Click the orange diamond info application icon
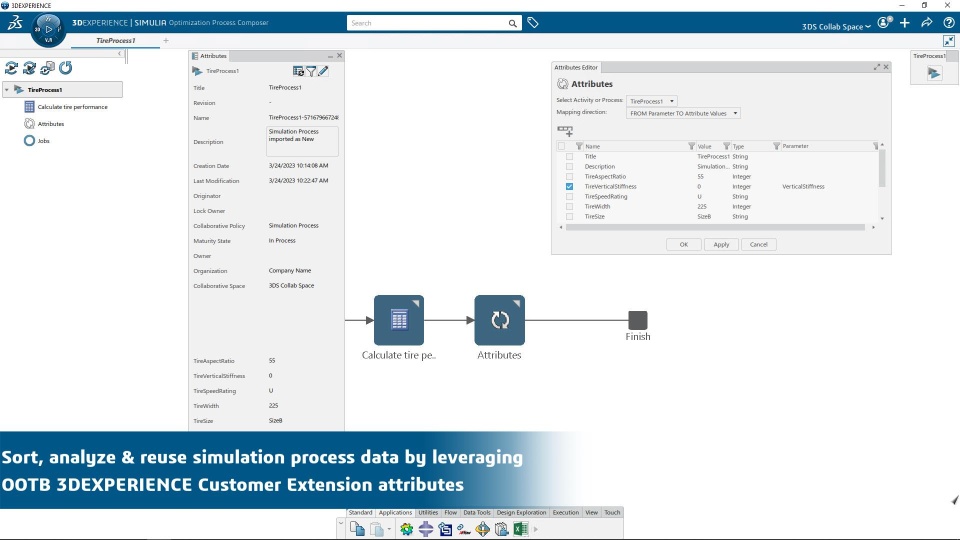Viewport: 960px width, 540px height. tap(482, 529)
